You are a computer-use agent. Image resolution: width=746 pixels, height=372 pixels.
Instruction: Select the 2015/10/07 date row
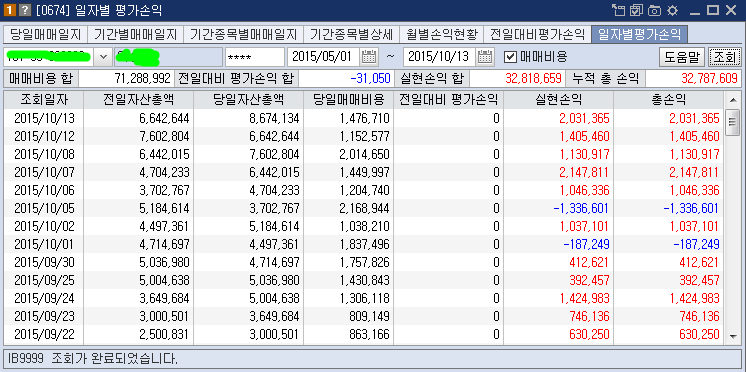coord(364,172)
